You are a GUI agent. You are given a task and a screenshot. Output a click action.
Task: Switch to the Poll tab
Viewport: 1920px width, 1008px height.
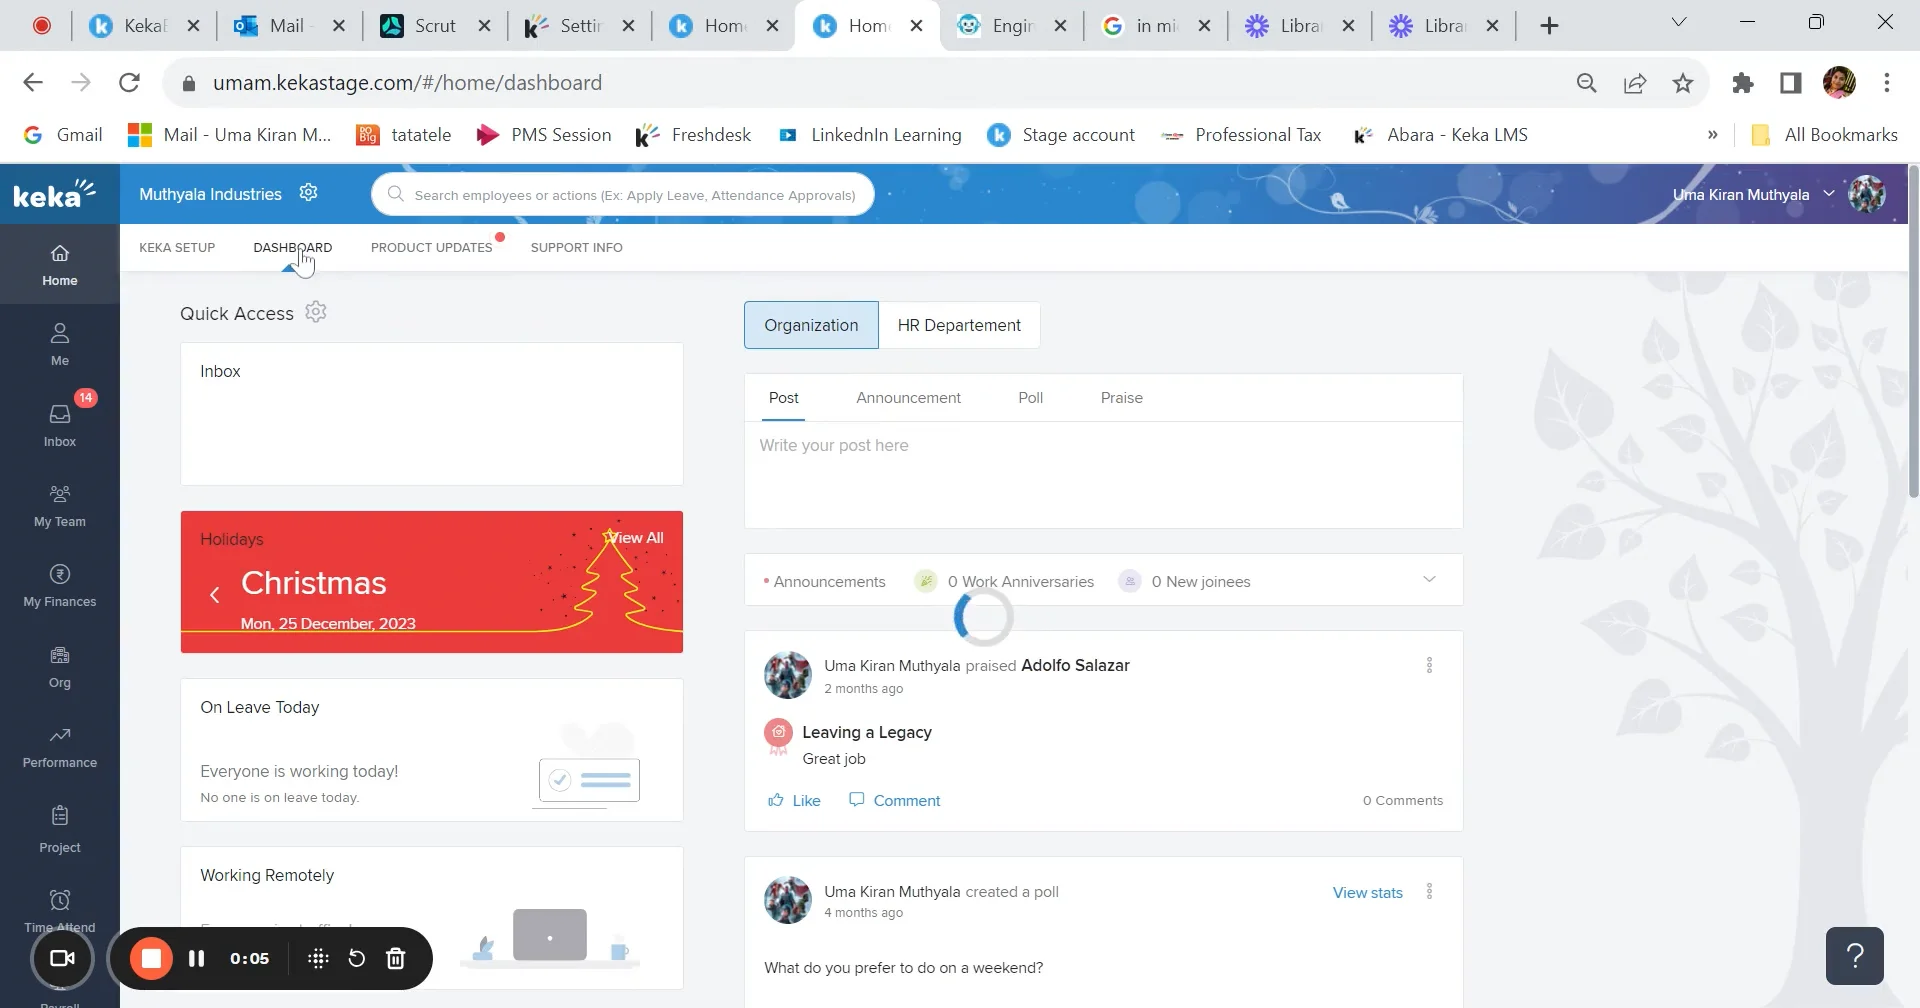1030,397
